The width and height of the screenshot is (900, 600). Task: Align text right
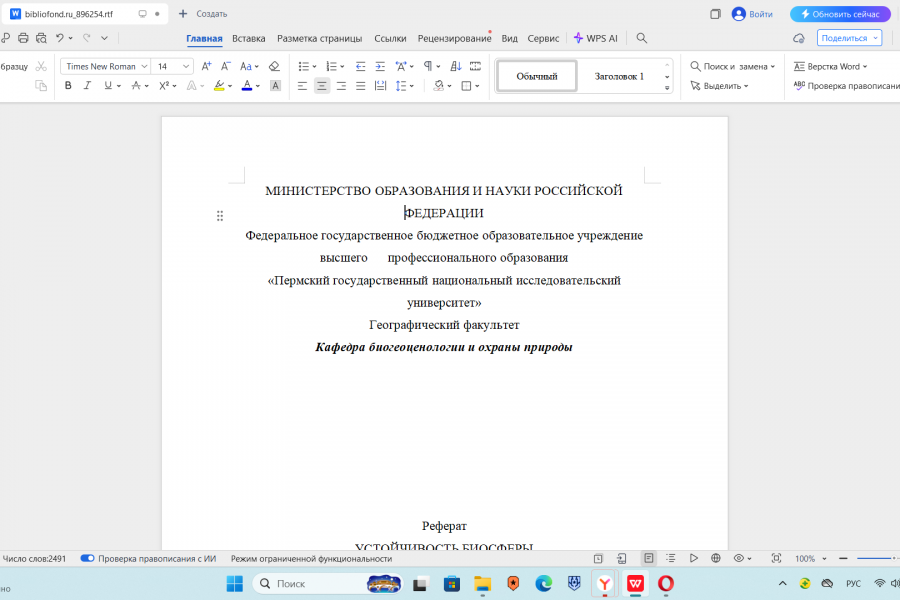[x=342, y=86]
